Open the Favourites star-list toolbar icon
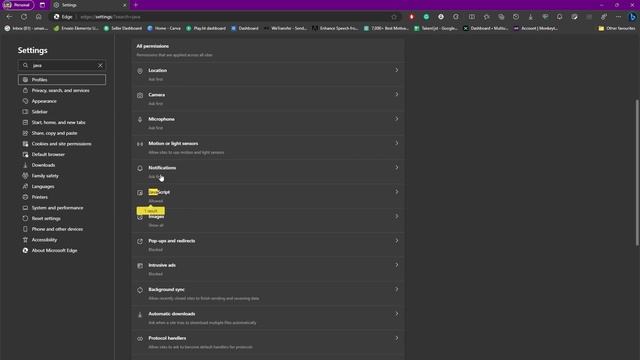 pyautogui.click(x=487, y=17)
